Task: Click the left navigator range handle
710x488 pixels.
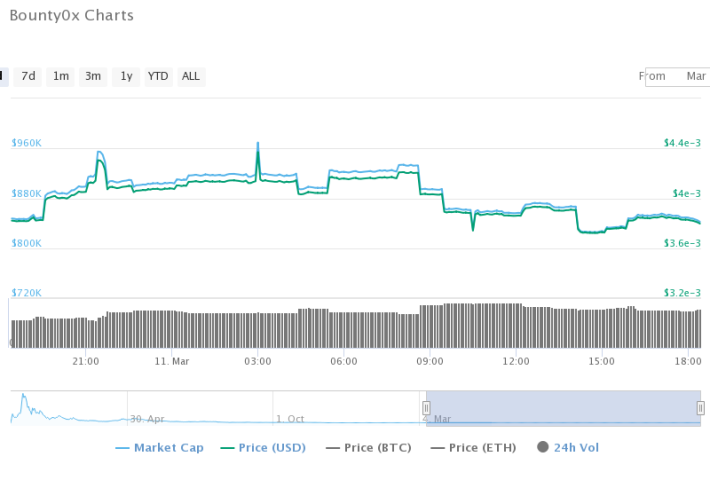Action: click(426, 408)
